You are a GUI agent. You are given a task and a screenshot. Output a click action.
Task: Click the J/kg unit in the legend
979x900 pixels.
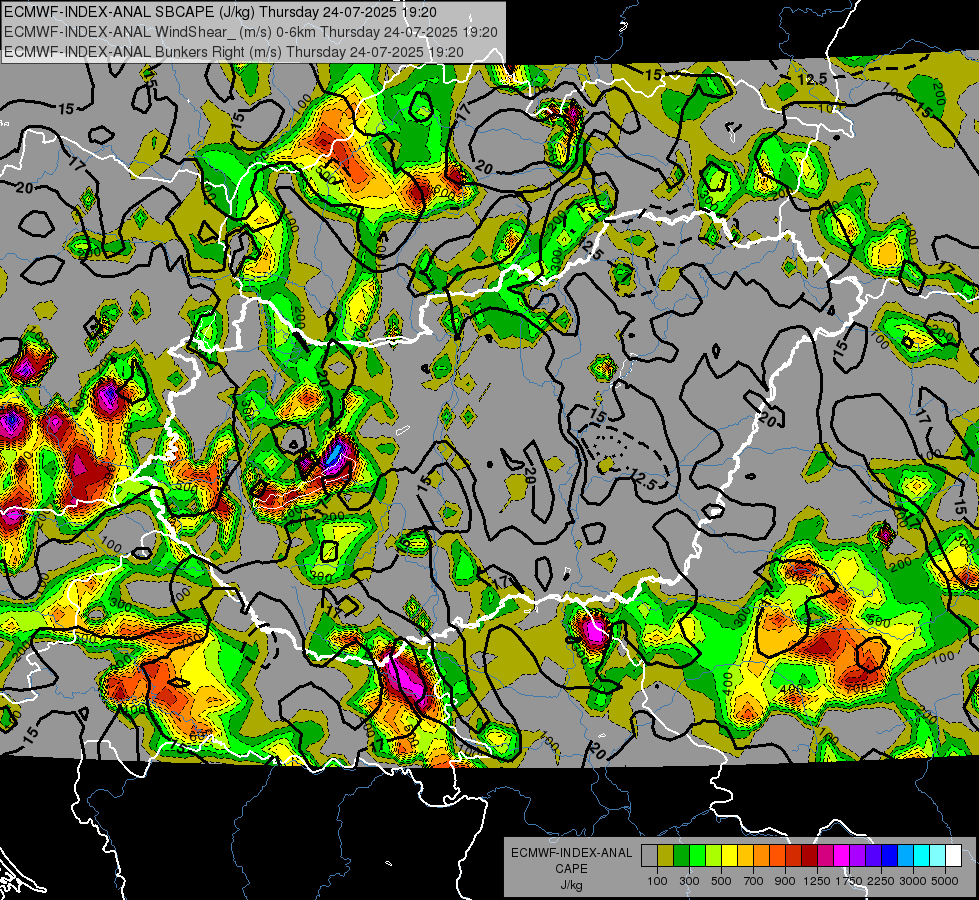pos(571,885)
